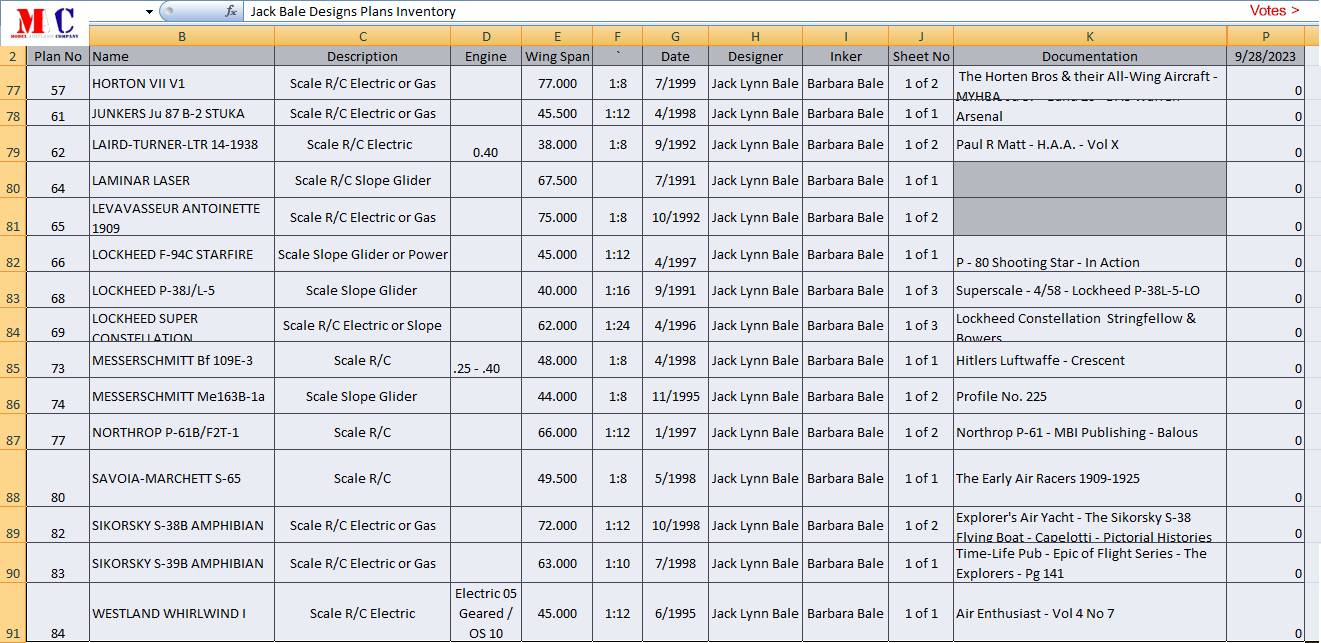Viewport: 1321px width, 643px height.
Task: Click the grey documentation cell in LAMINAR LASER row
Action: (x=1090, y=180)
